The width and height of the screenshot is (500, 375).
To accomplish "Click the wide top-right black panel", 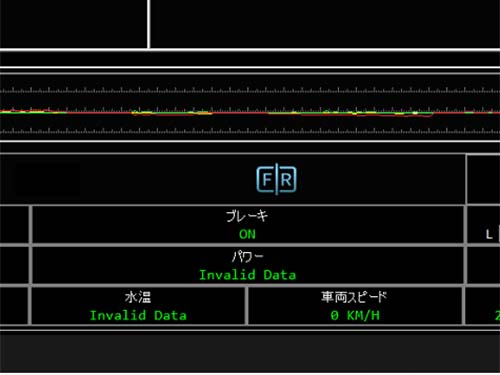I will (325, 24).
